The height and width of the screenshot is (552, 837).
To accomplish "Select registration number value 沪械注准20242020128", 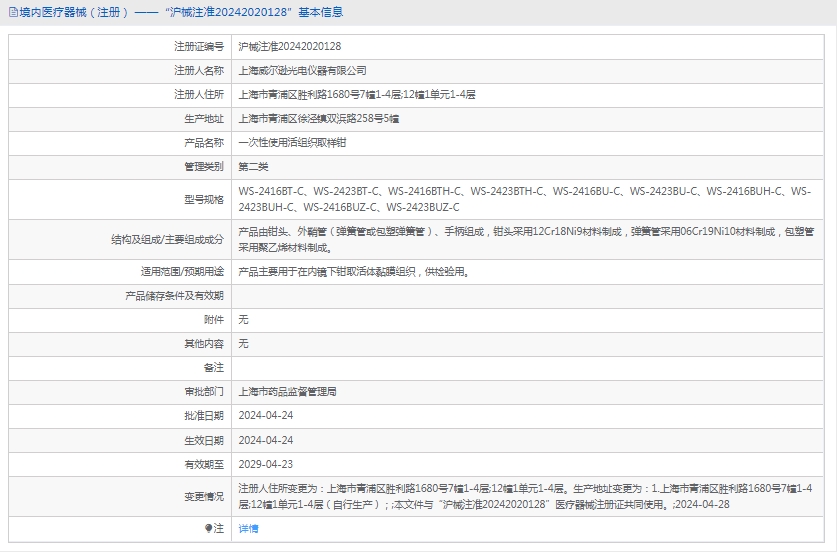I will [289, 47].
